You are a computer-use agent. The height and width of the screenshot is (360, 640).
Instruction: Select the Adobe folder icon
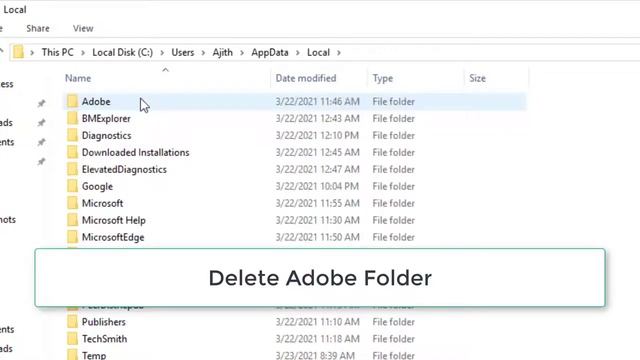coord(72,101)
